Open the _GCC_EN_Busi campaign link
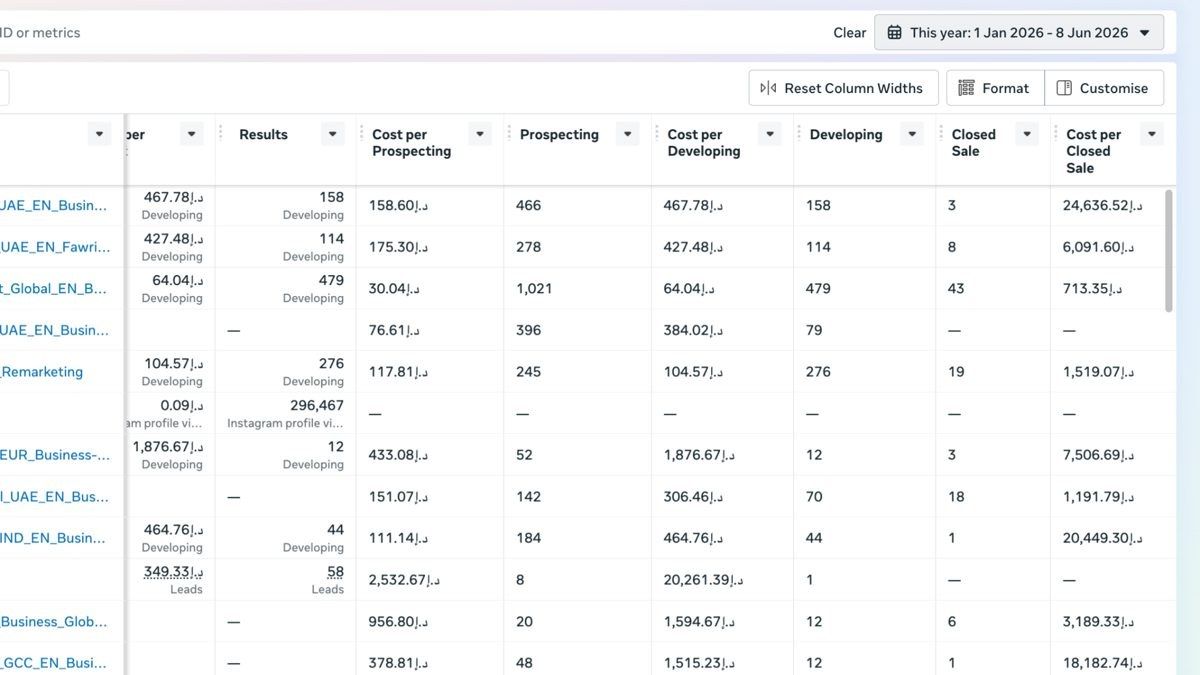Screen dimensions: 1200x675 [53, 662]
